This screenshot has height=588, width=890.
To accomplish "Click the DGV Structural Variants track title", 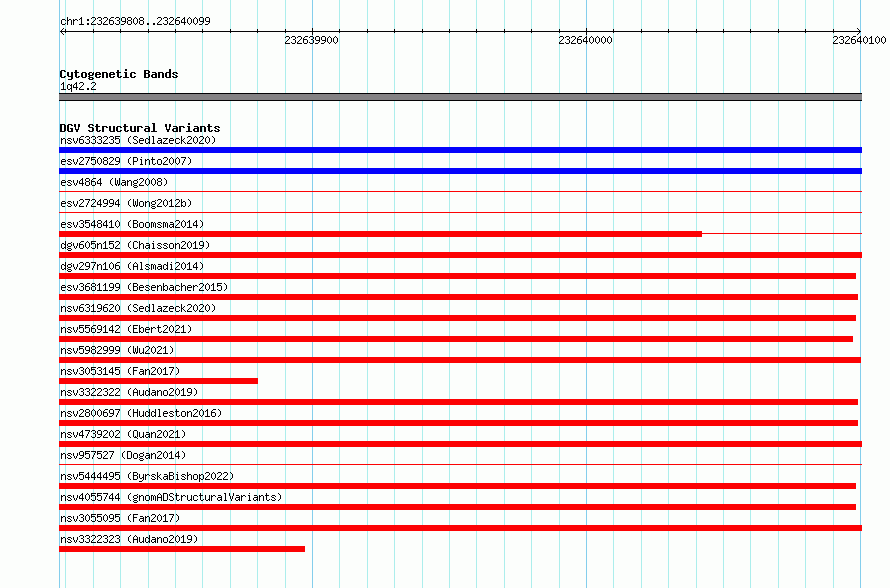I will tap(140, 128).
